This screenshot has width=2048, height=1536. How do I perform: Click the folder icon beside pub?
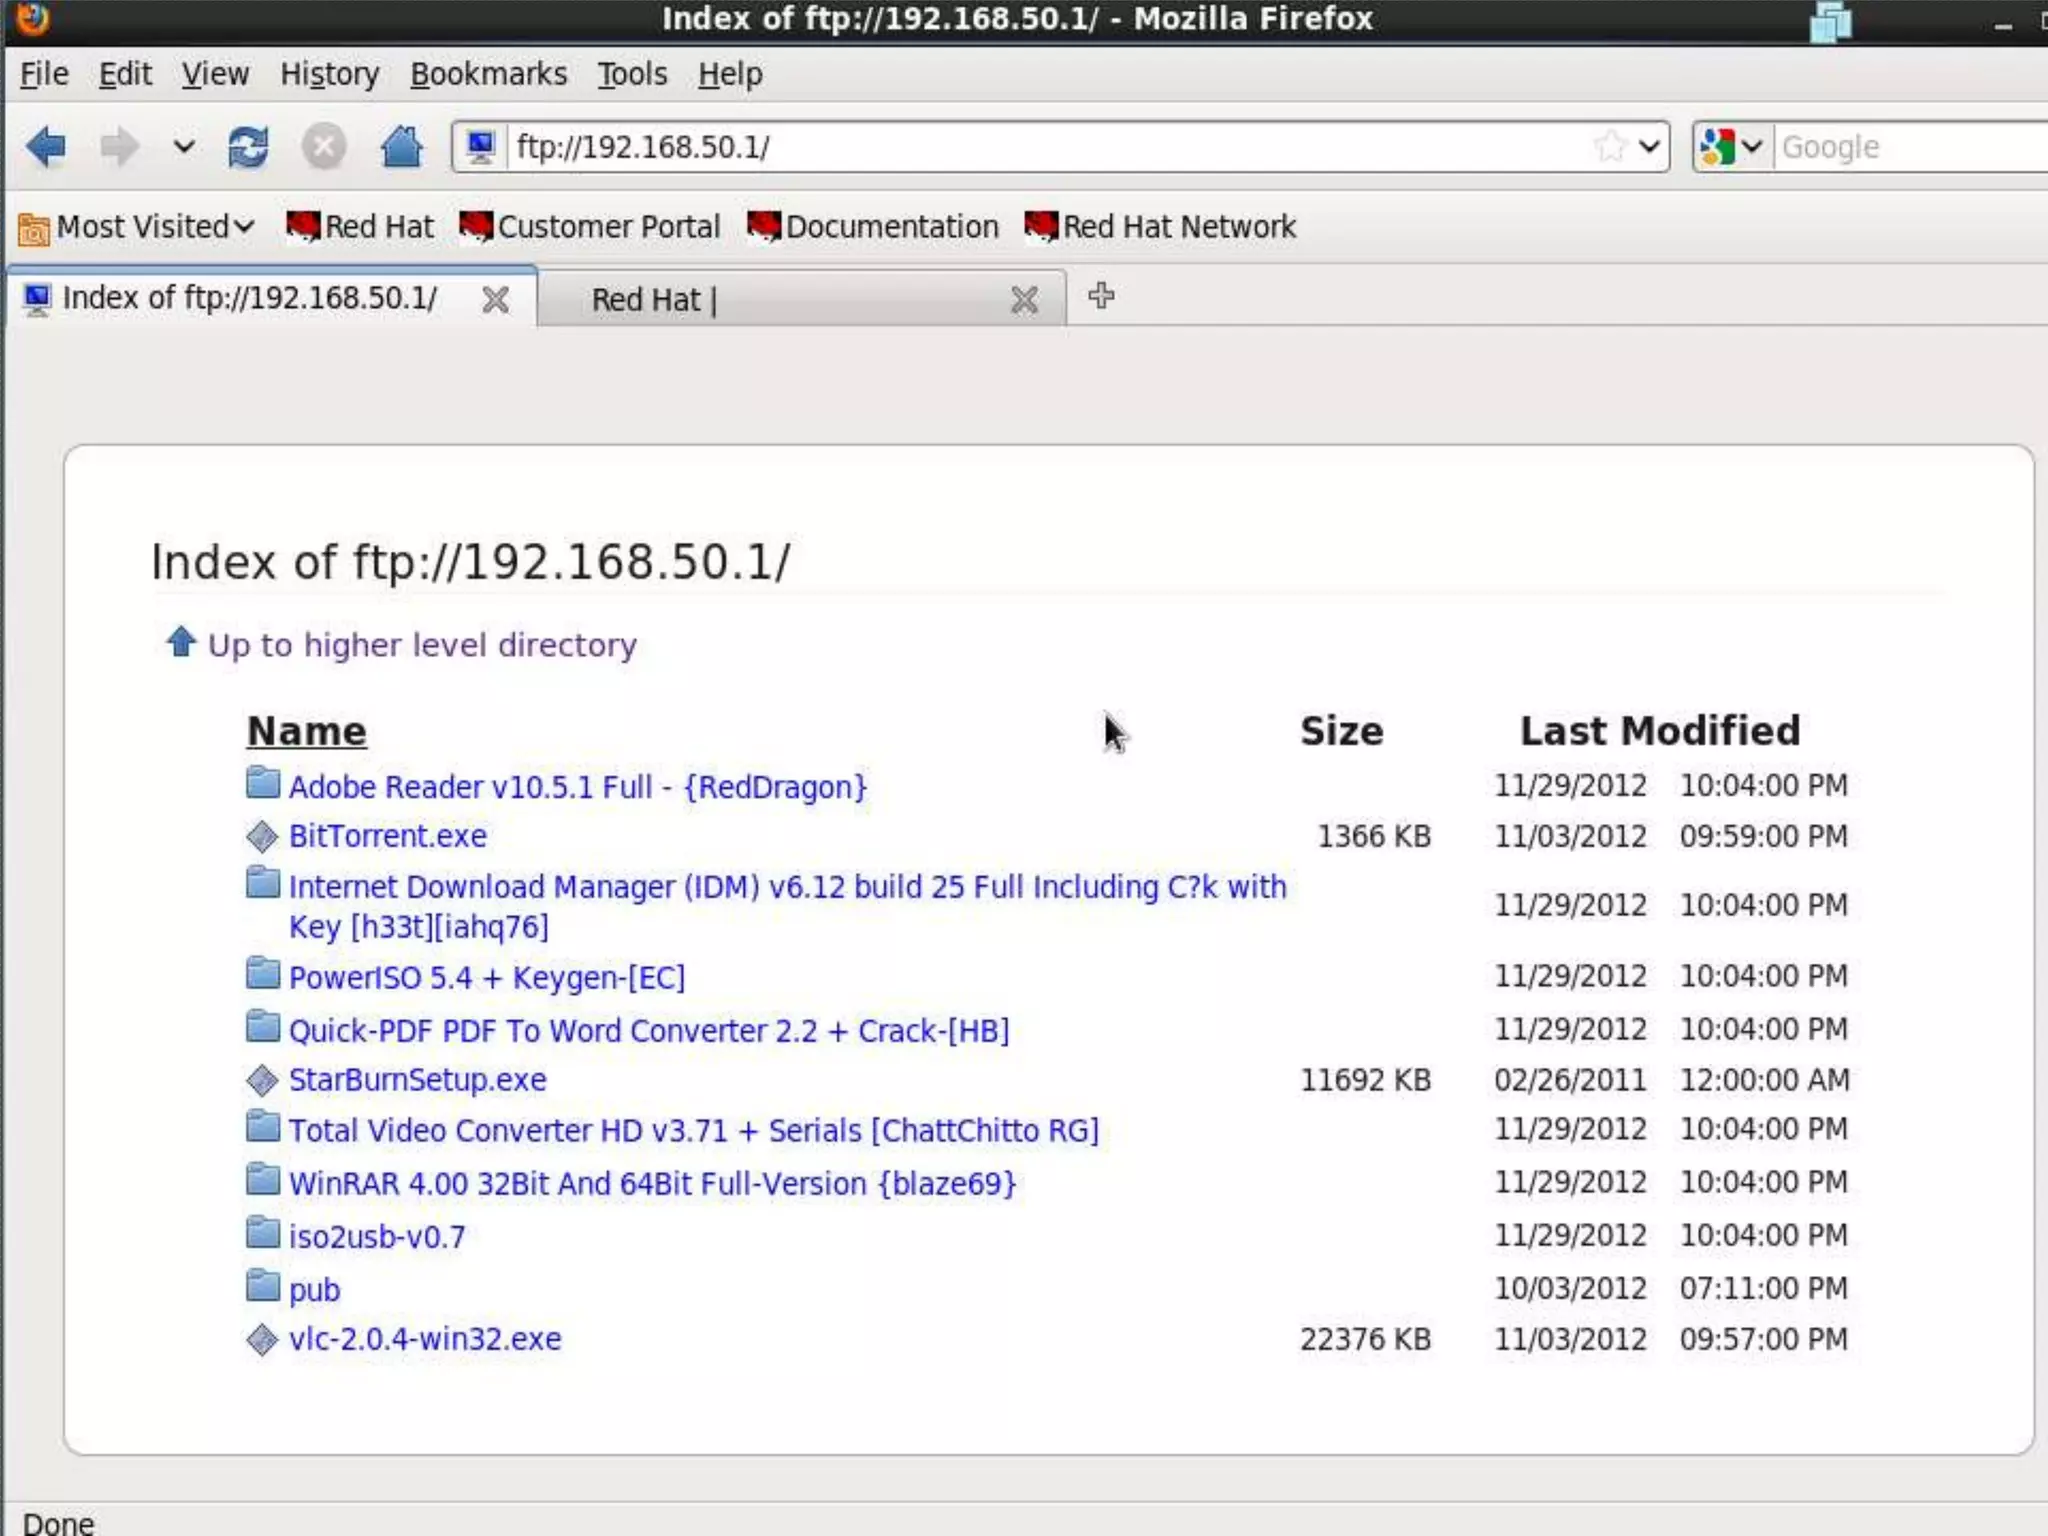click(262, 1286)
